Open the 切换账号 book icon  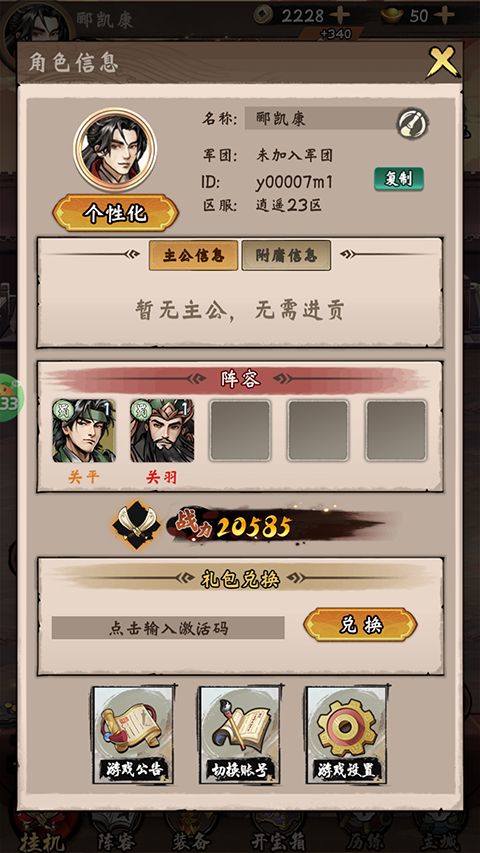(x=240, y=734)
